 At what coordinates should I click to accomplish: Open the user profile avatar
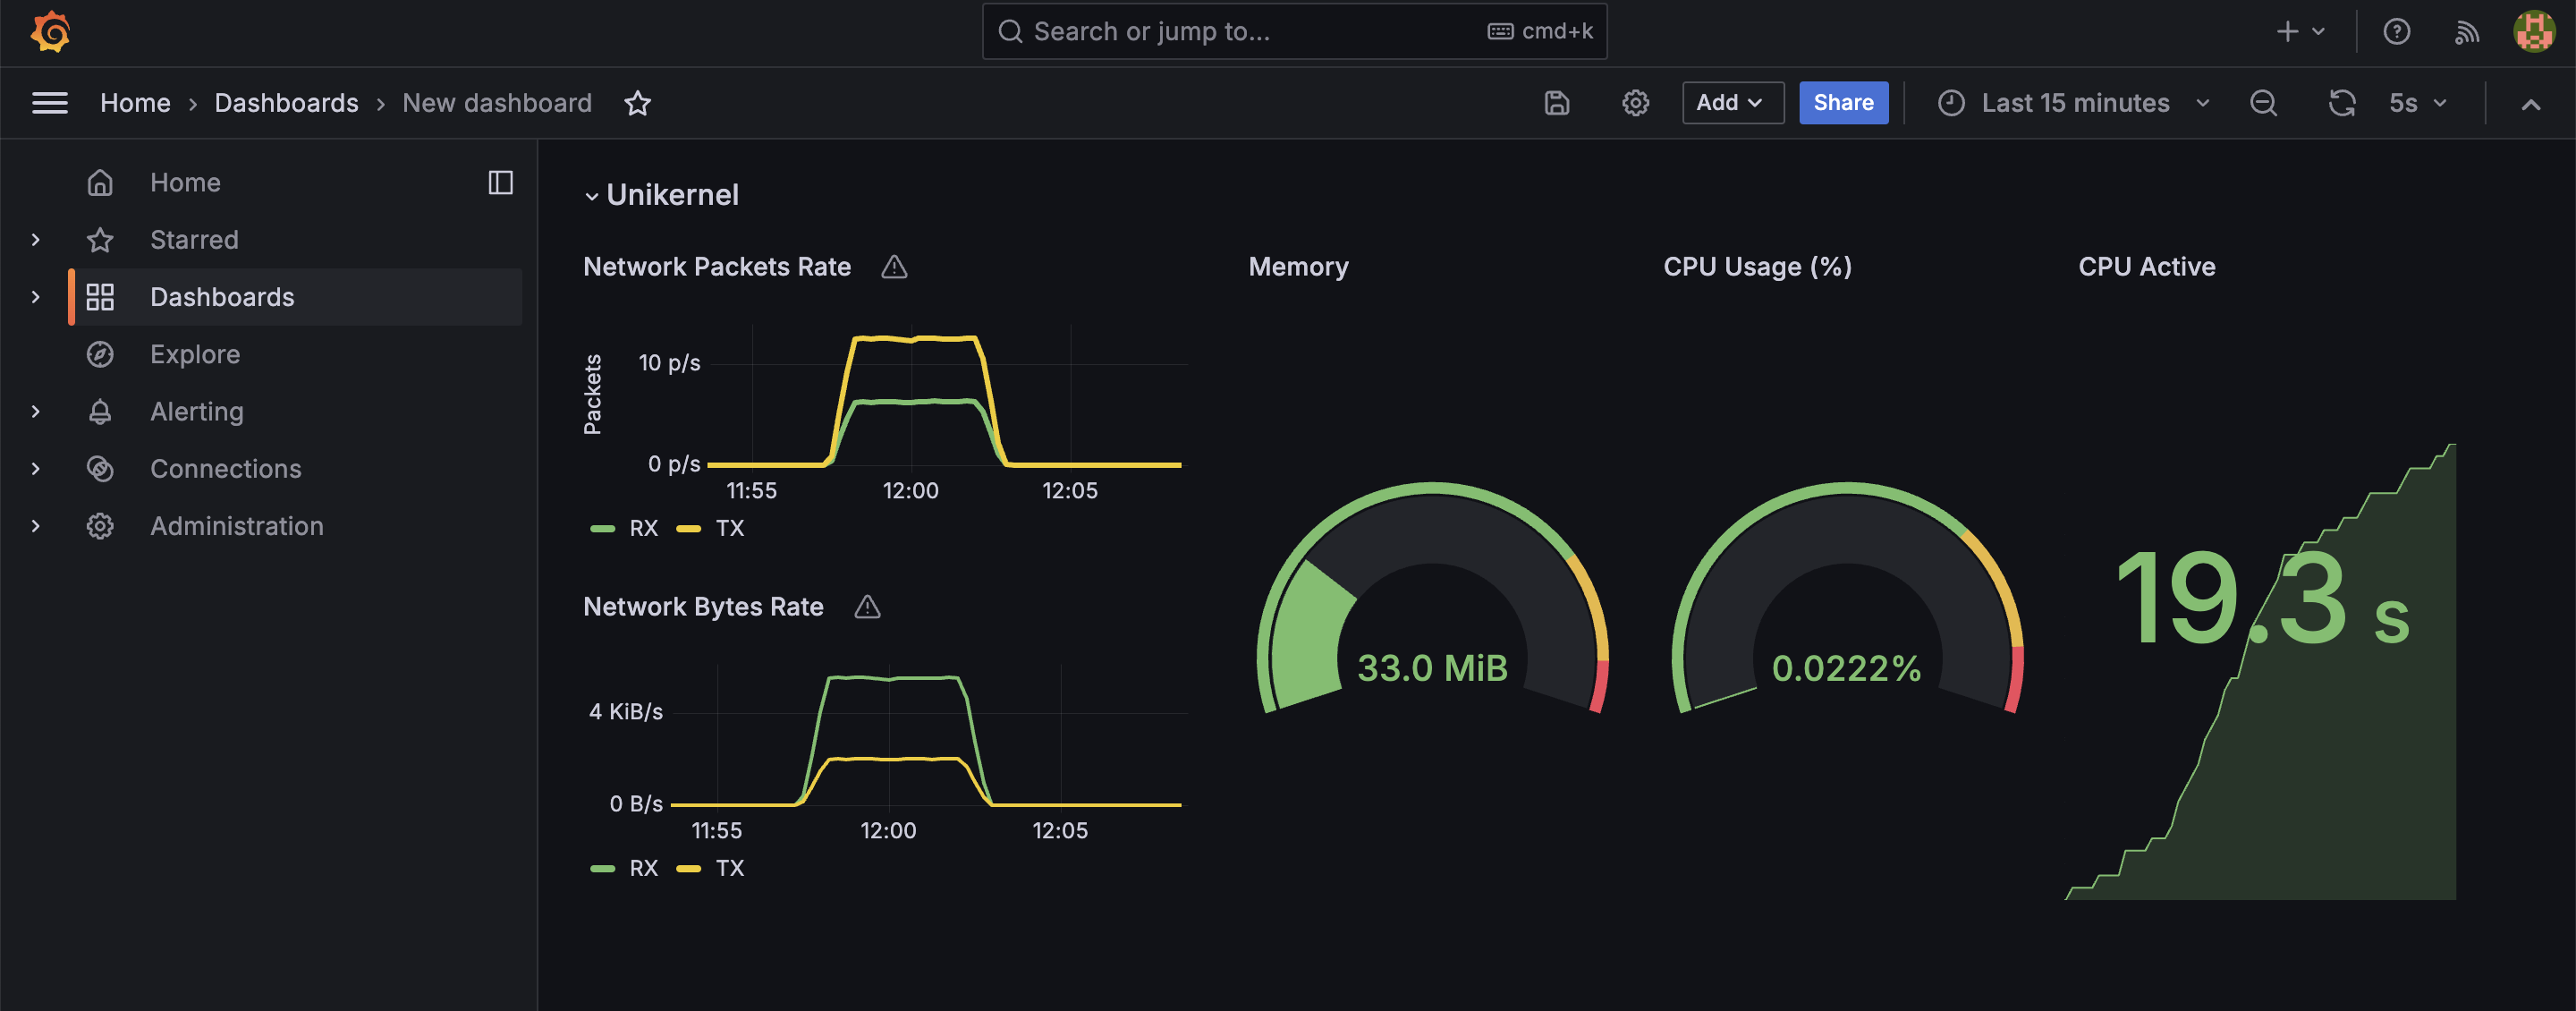(x=2534, y=31)
